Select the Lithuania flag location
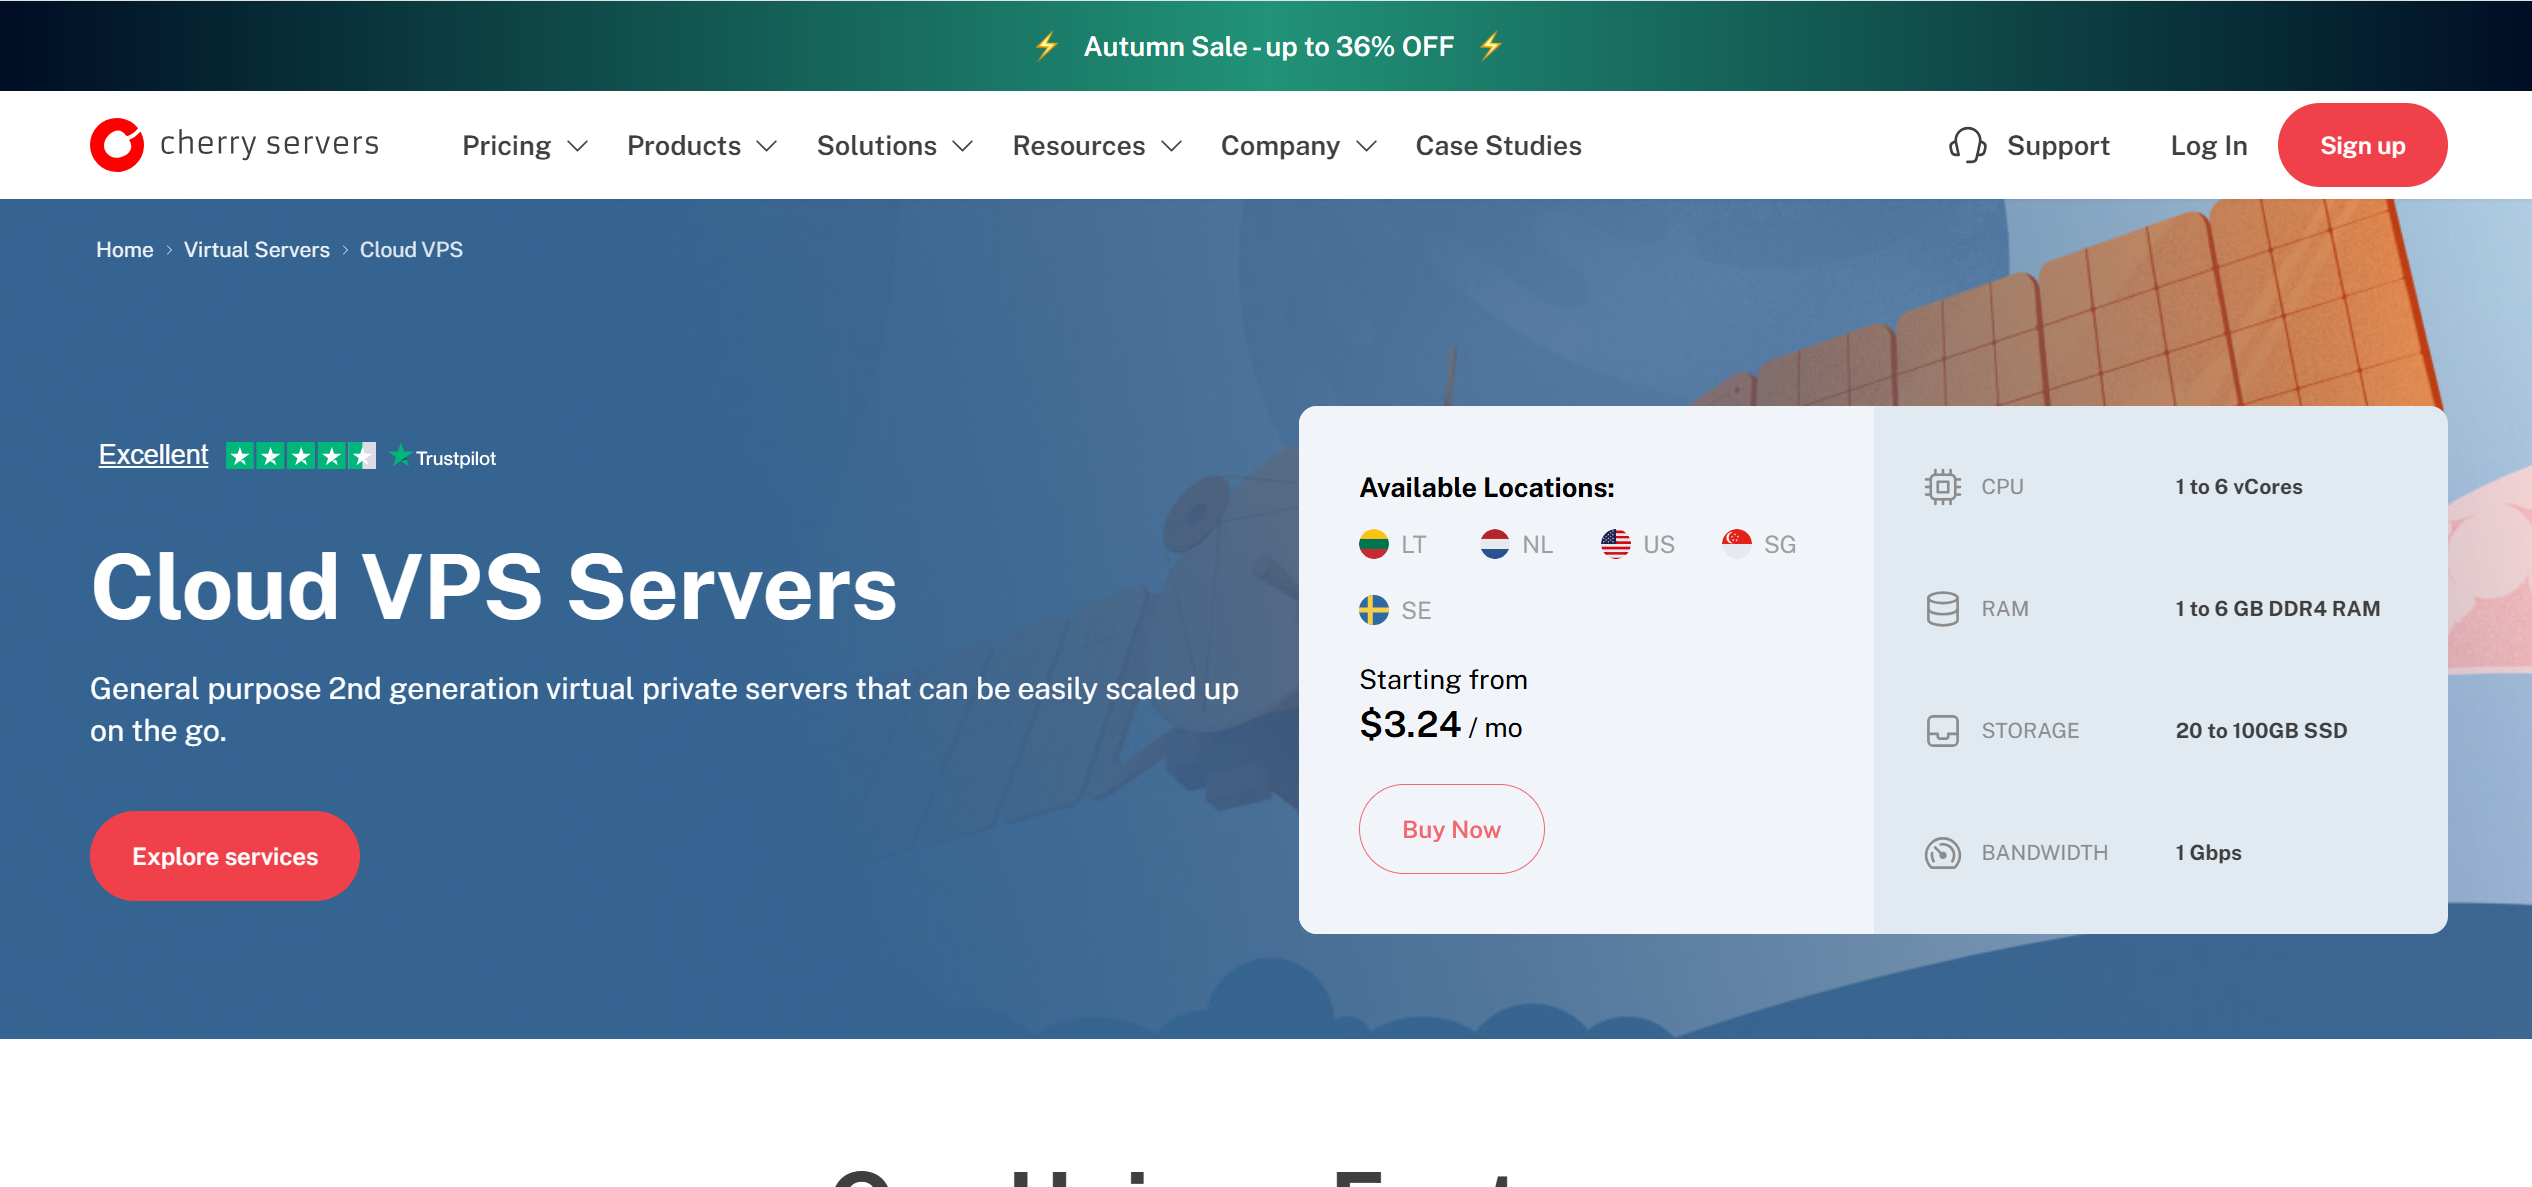Screen dimensions: 2532x1187 (1374, 544)
